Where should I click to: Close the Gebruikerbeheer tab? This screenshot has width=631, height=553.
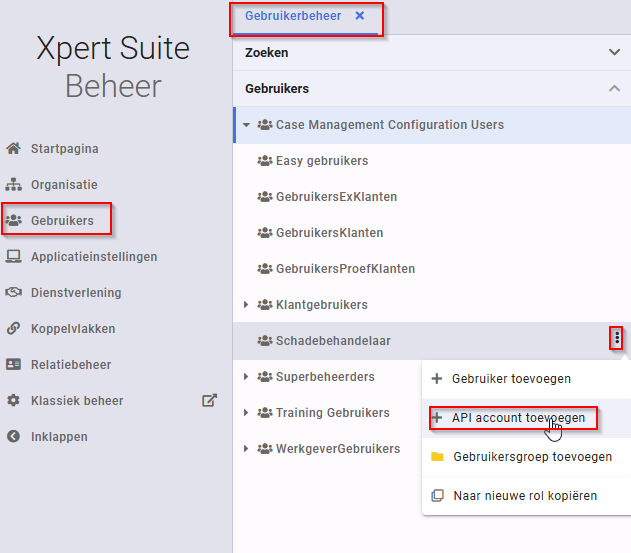(x=360, y=15)
